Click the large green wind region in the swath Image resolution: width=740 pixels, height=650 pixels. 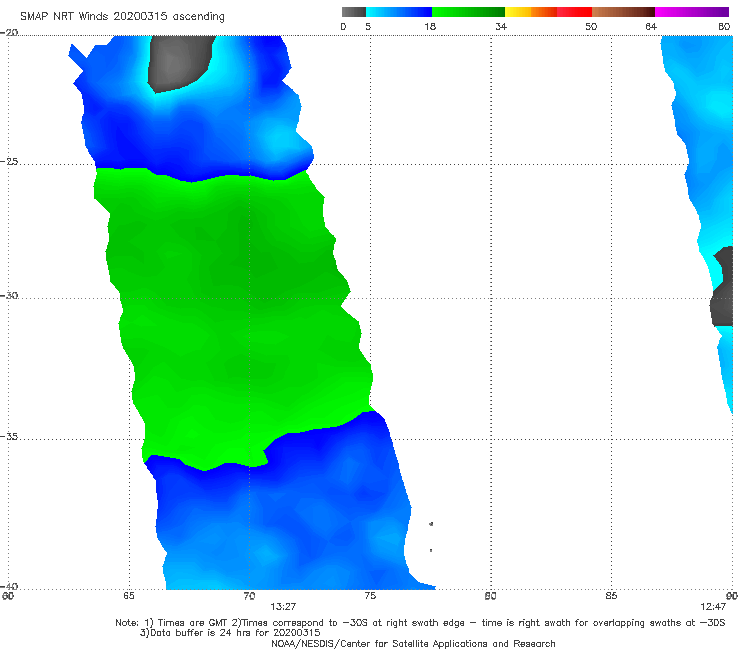(236, 316)
